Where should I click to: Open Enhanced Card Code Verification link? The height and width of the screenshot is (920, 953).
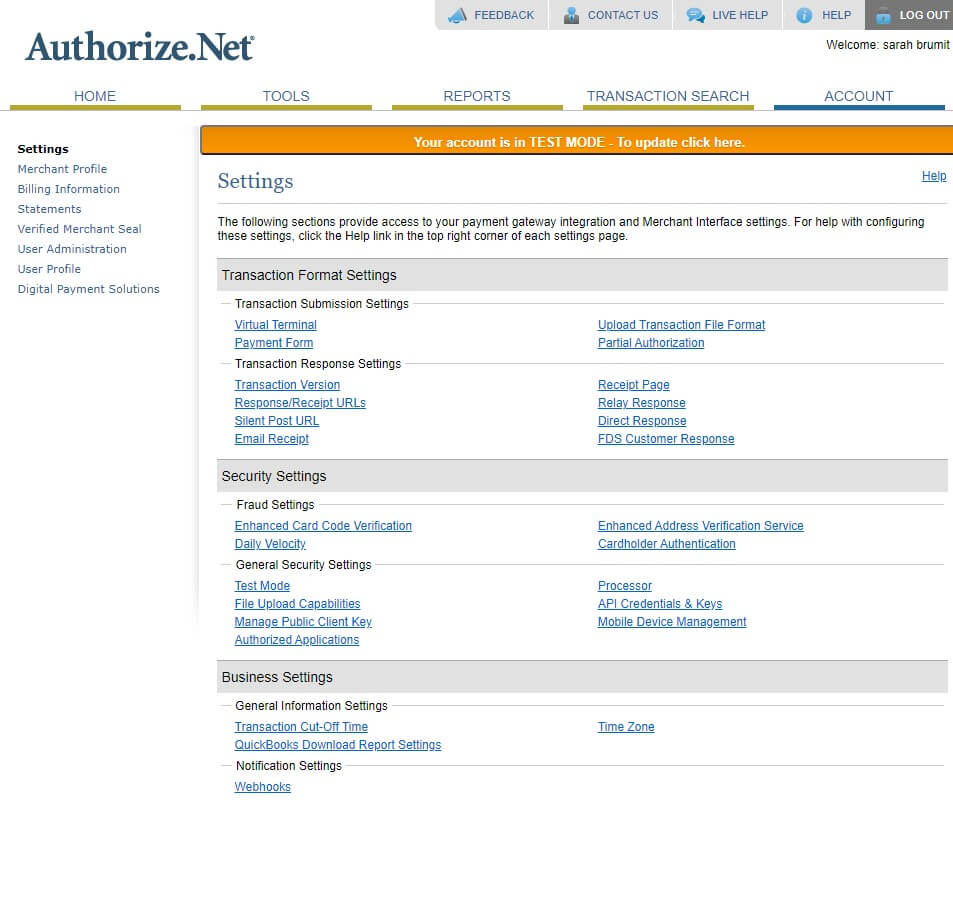[x=323, y=526]
